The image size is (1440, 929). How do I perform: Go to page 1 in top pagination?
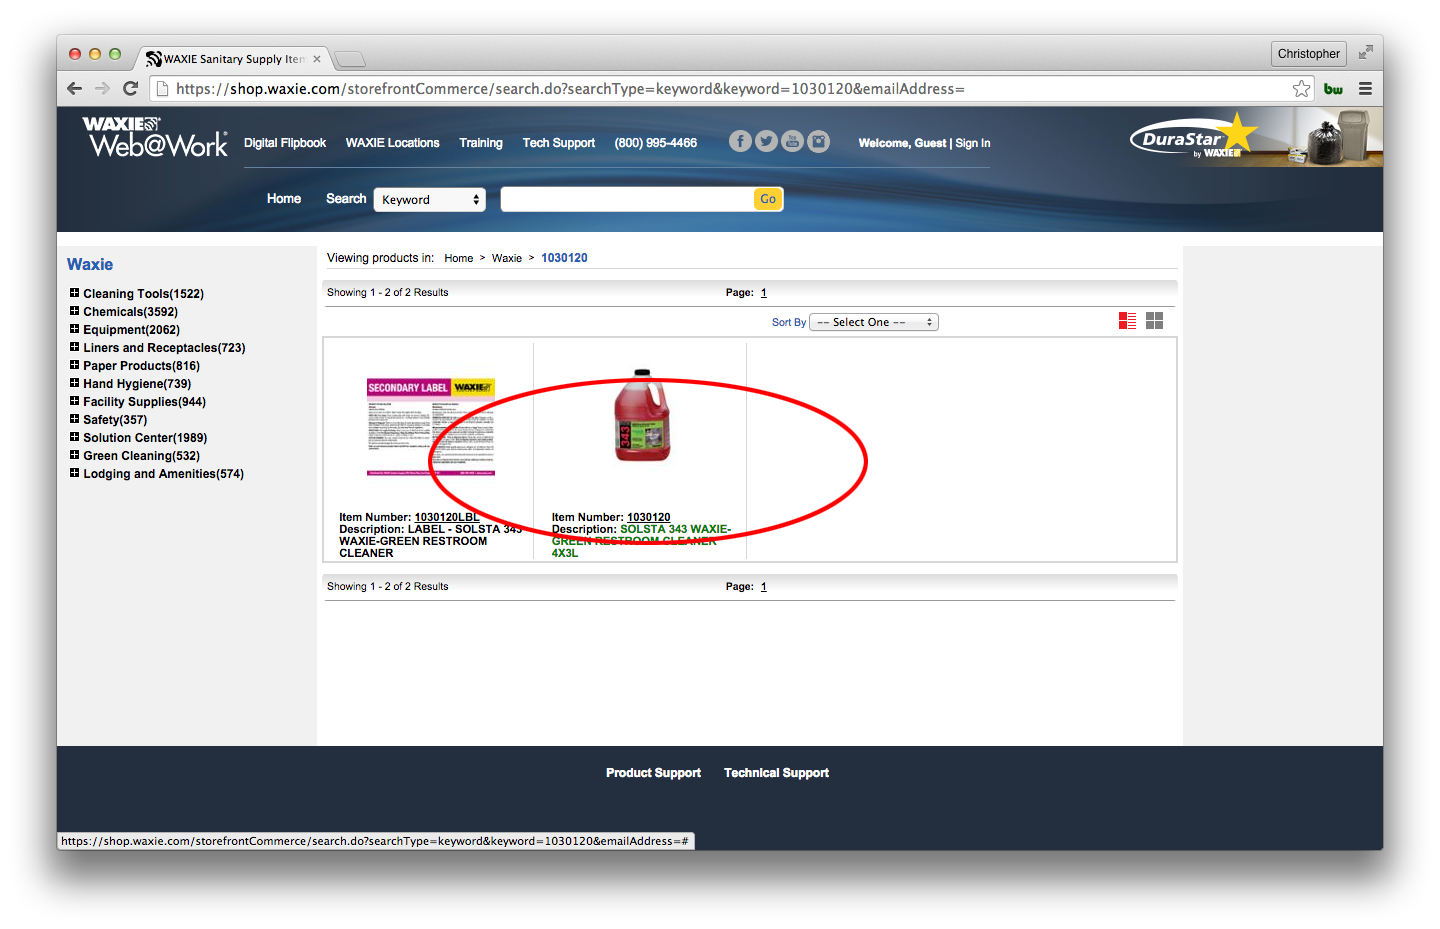click(x=764, y=293)
